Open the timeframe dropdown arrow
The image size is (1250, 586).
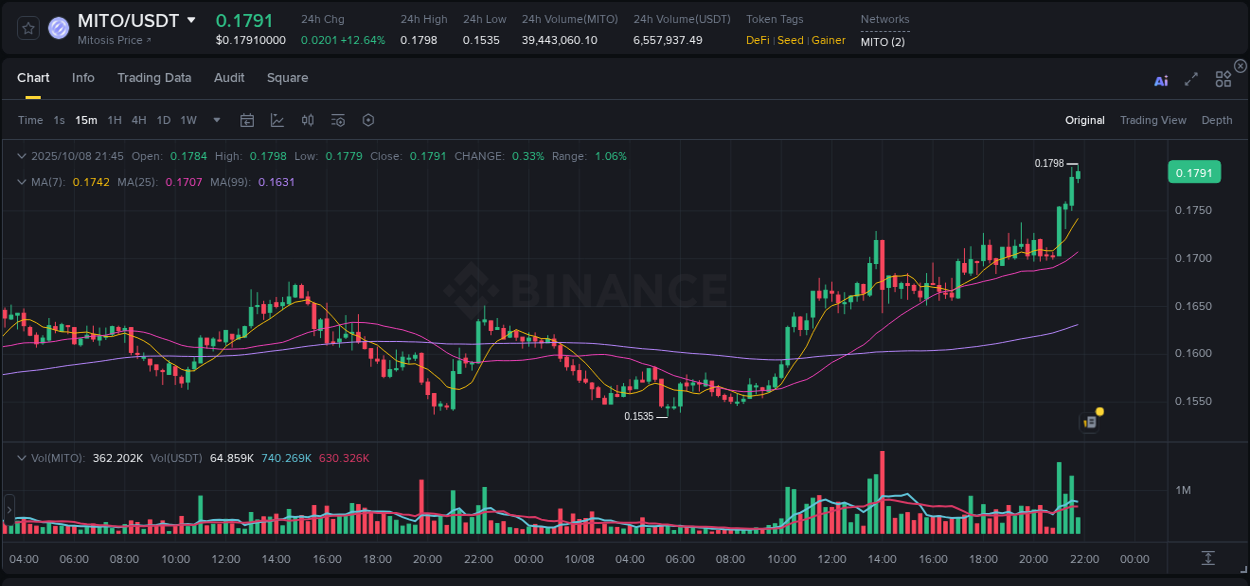(214, 120)
